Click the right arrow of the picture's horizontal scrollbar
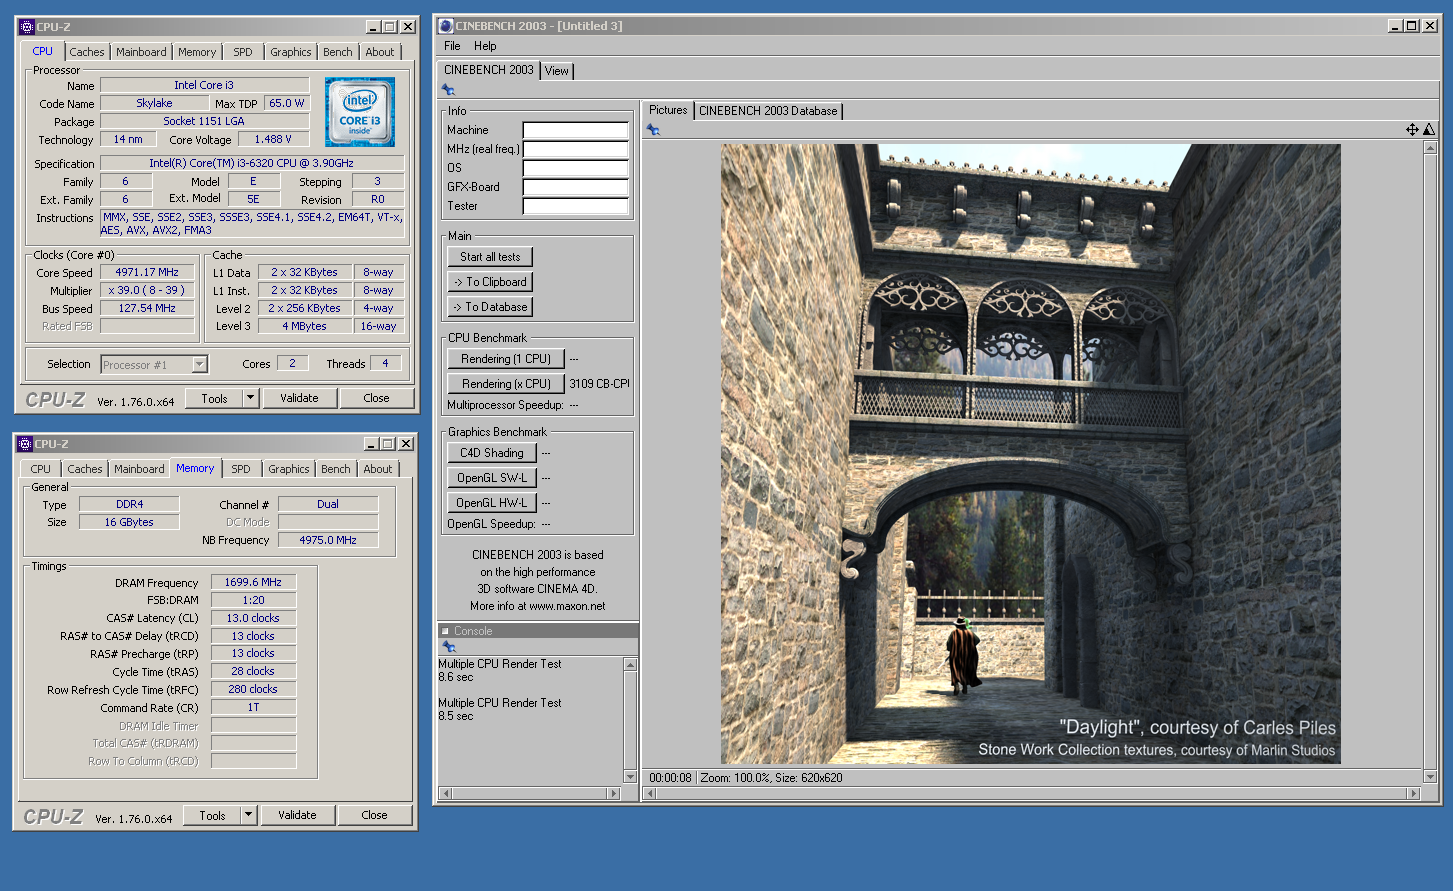The height and width of the screenshot is (891, 1453). point(1413,793)
